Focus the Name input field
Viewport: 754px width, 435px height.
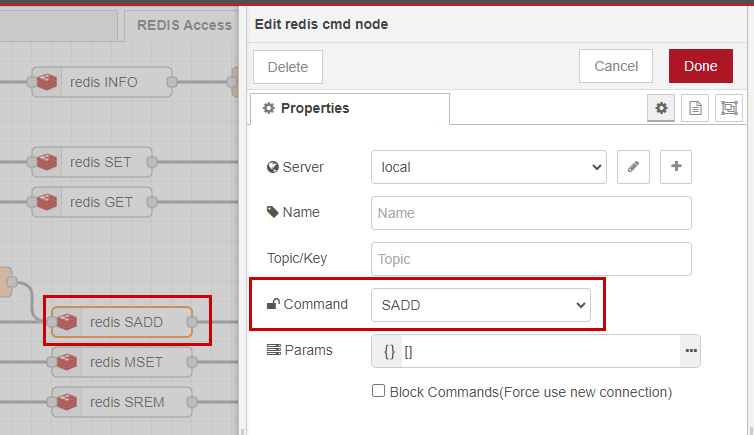531,213
